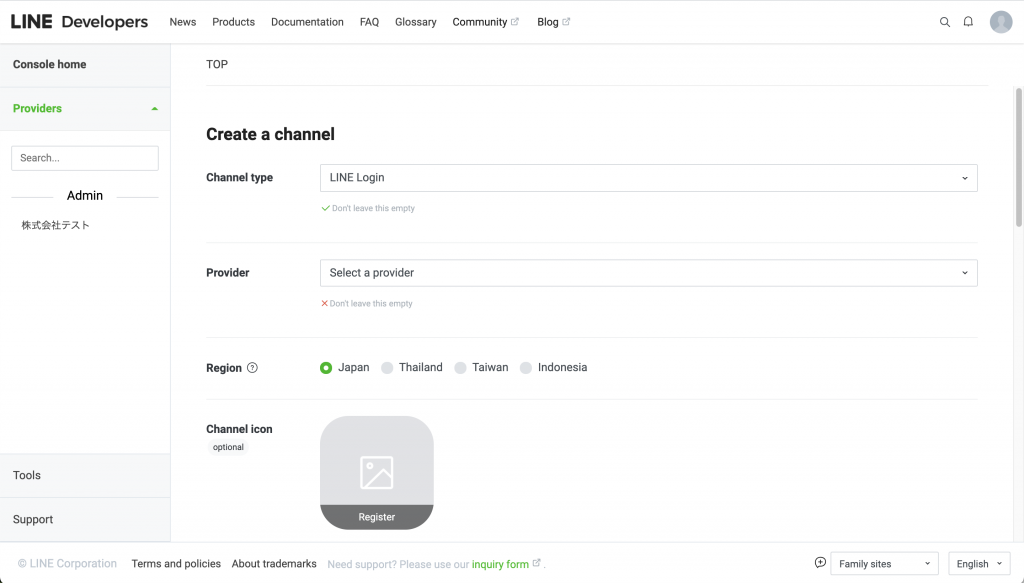Open the Documentation menu item
This screenshot has height=583, width=1024.
307,22
